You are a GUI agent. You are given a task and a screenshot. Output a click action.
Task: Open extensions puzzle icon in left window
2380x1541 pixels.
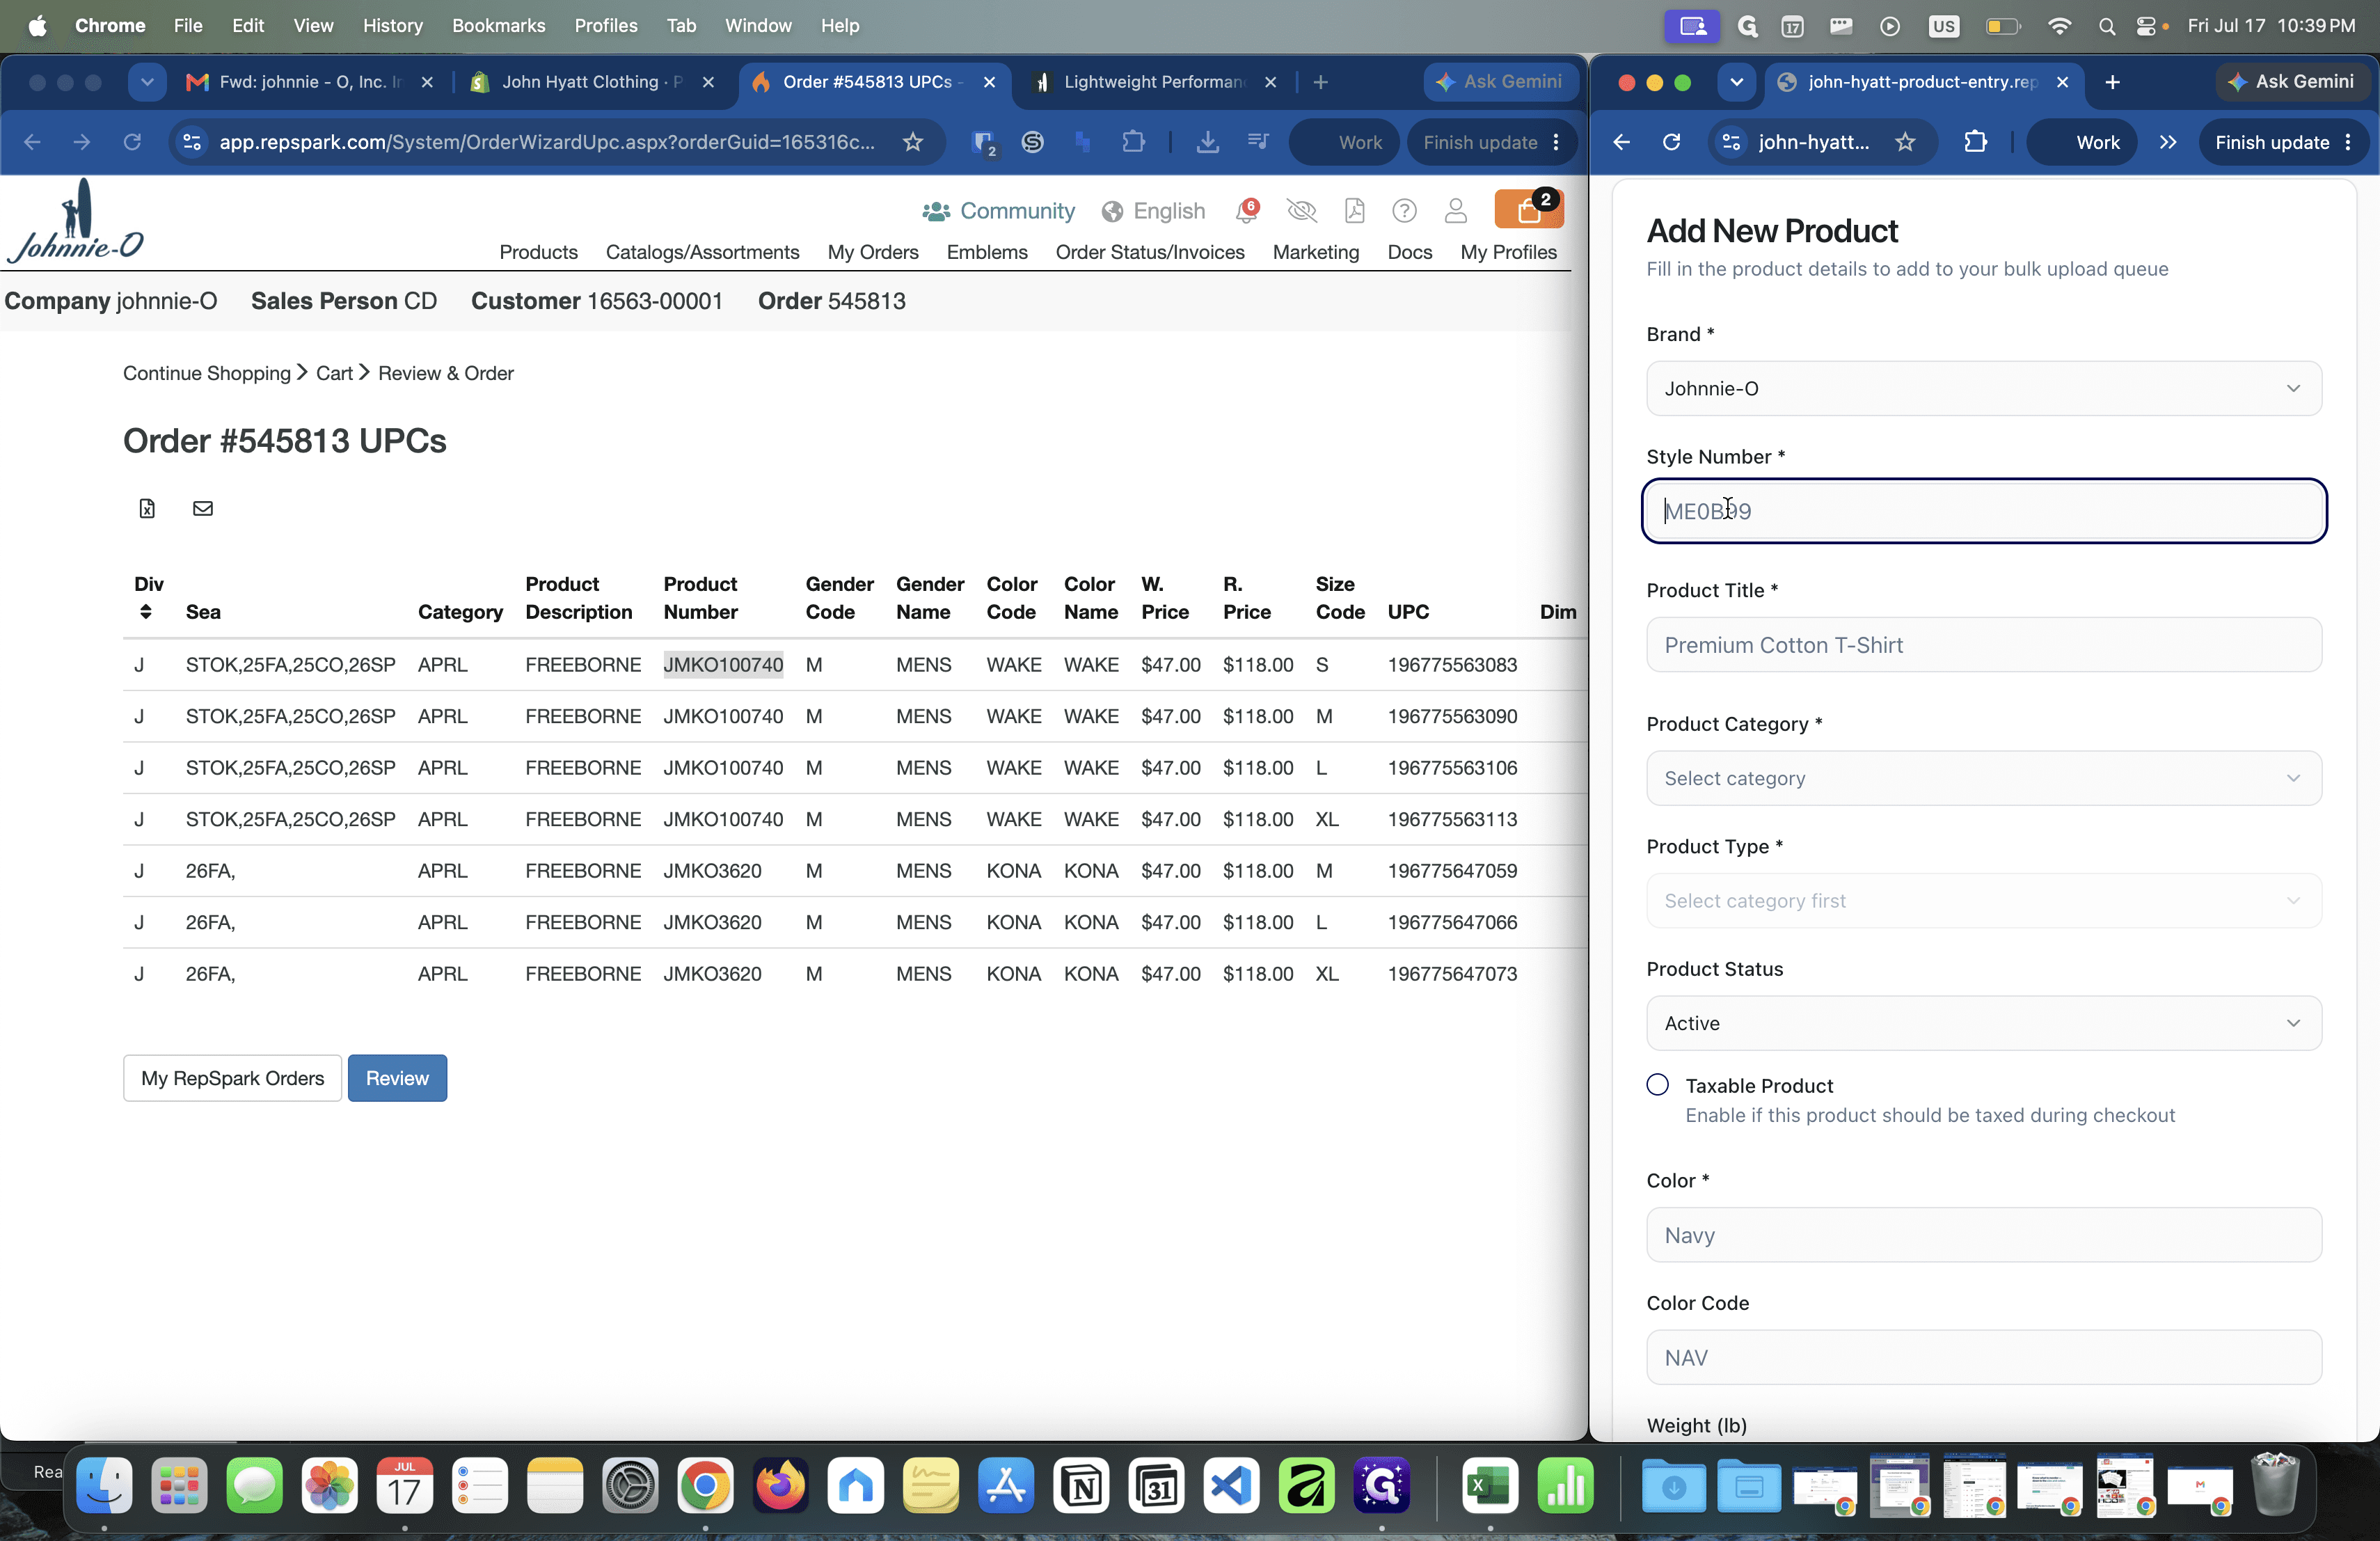tap(1133, 142)
